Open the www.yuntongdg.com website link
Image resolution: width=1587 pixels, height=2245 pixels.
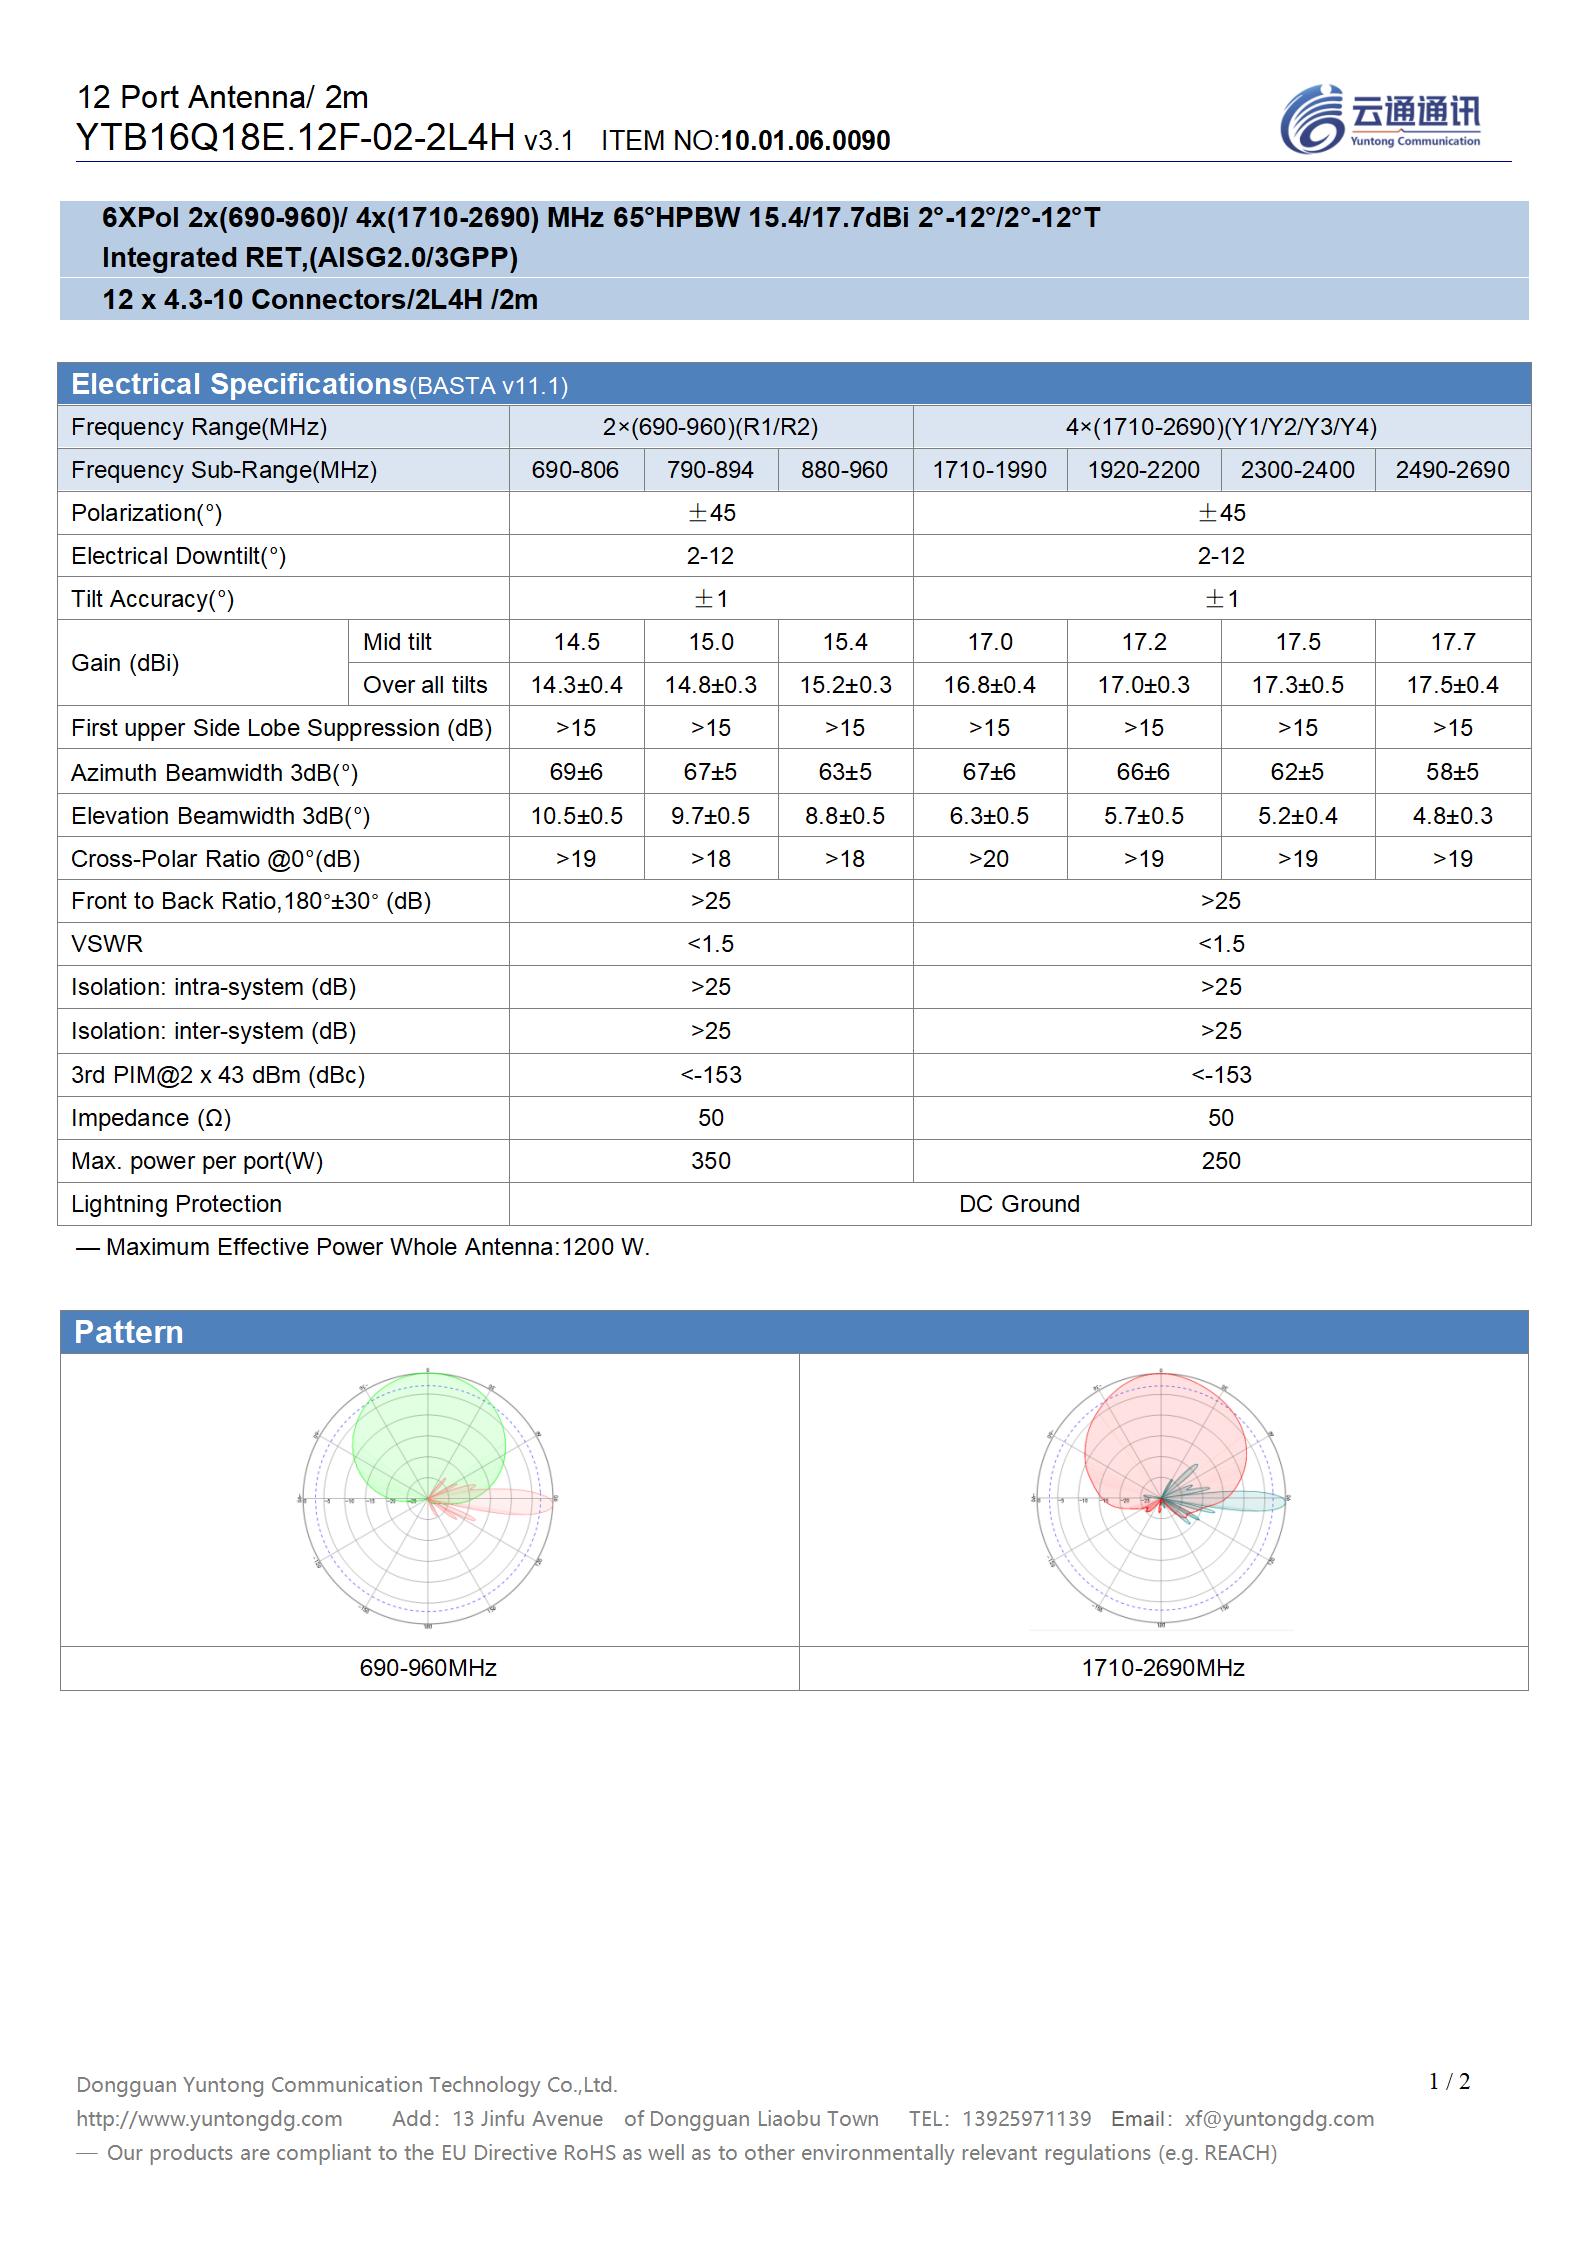pyautogui.click(x=209, y=2118)
